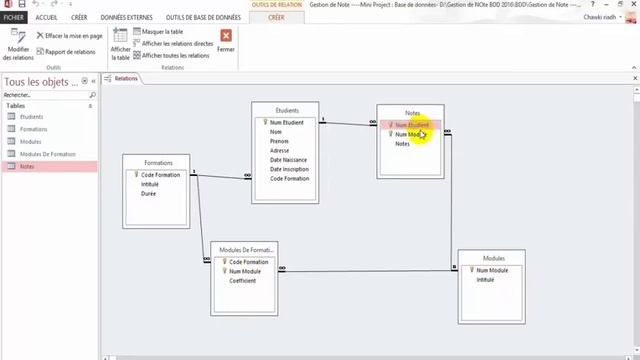This screenshot has width=640, height=360.
Task: Collapse navigation pane with chevron button
Action: pos(93,81)
